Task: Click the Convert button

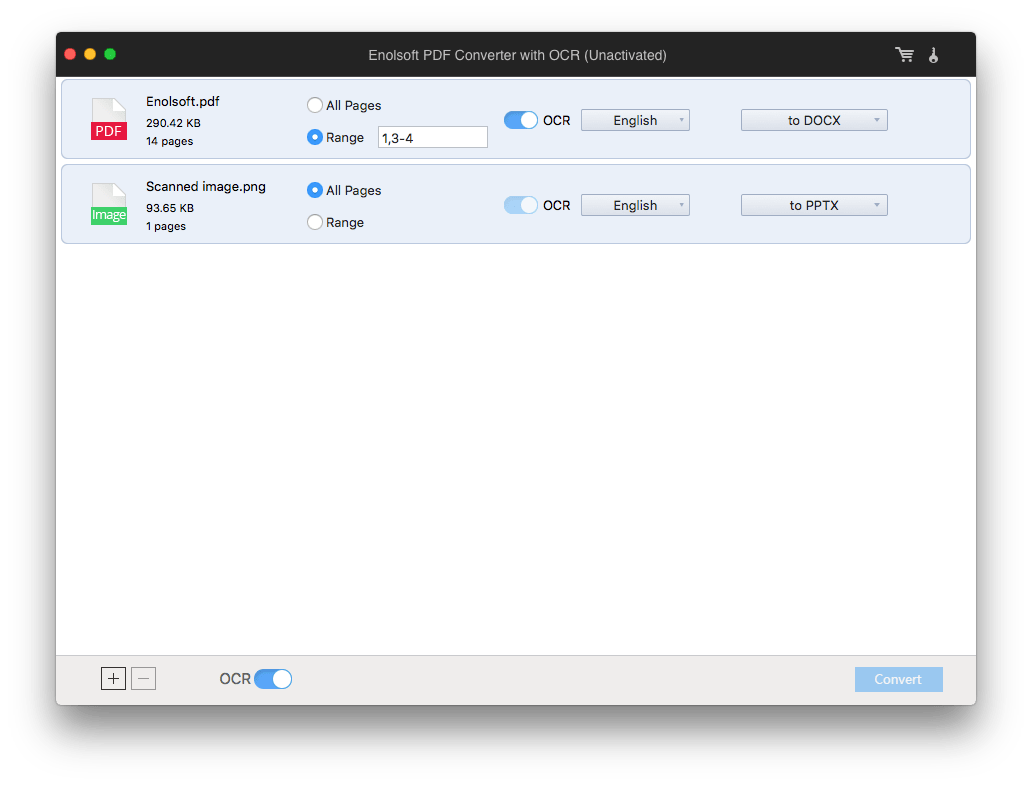Action: point(898,679)
